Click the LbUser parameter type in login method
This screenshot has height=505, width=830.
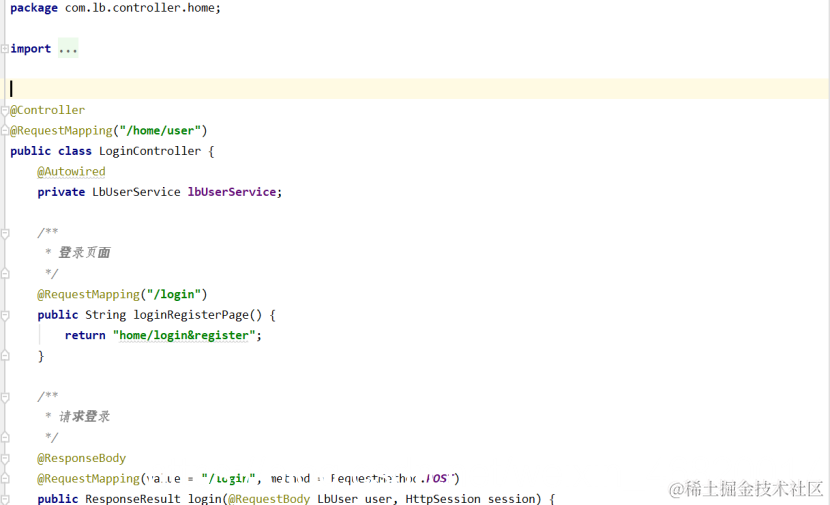point(337,499)
